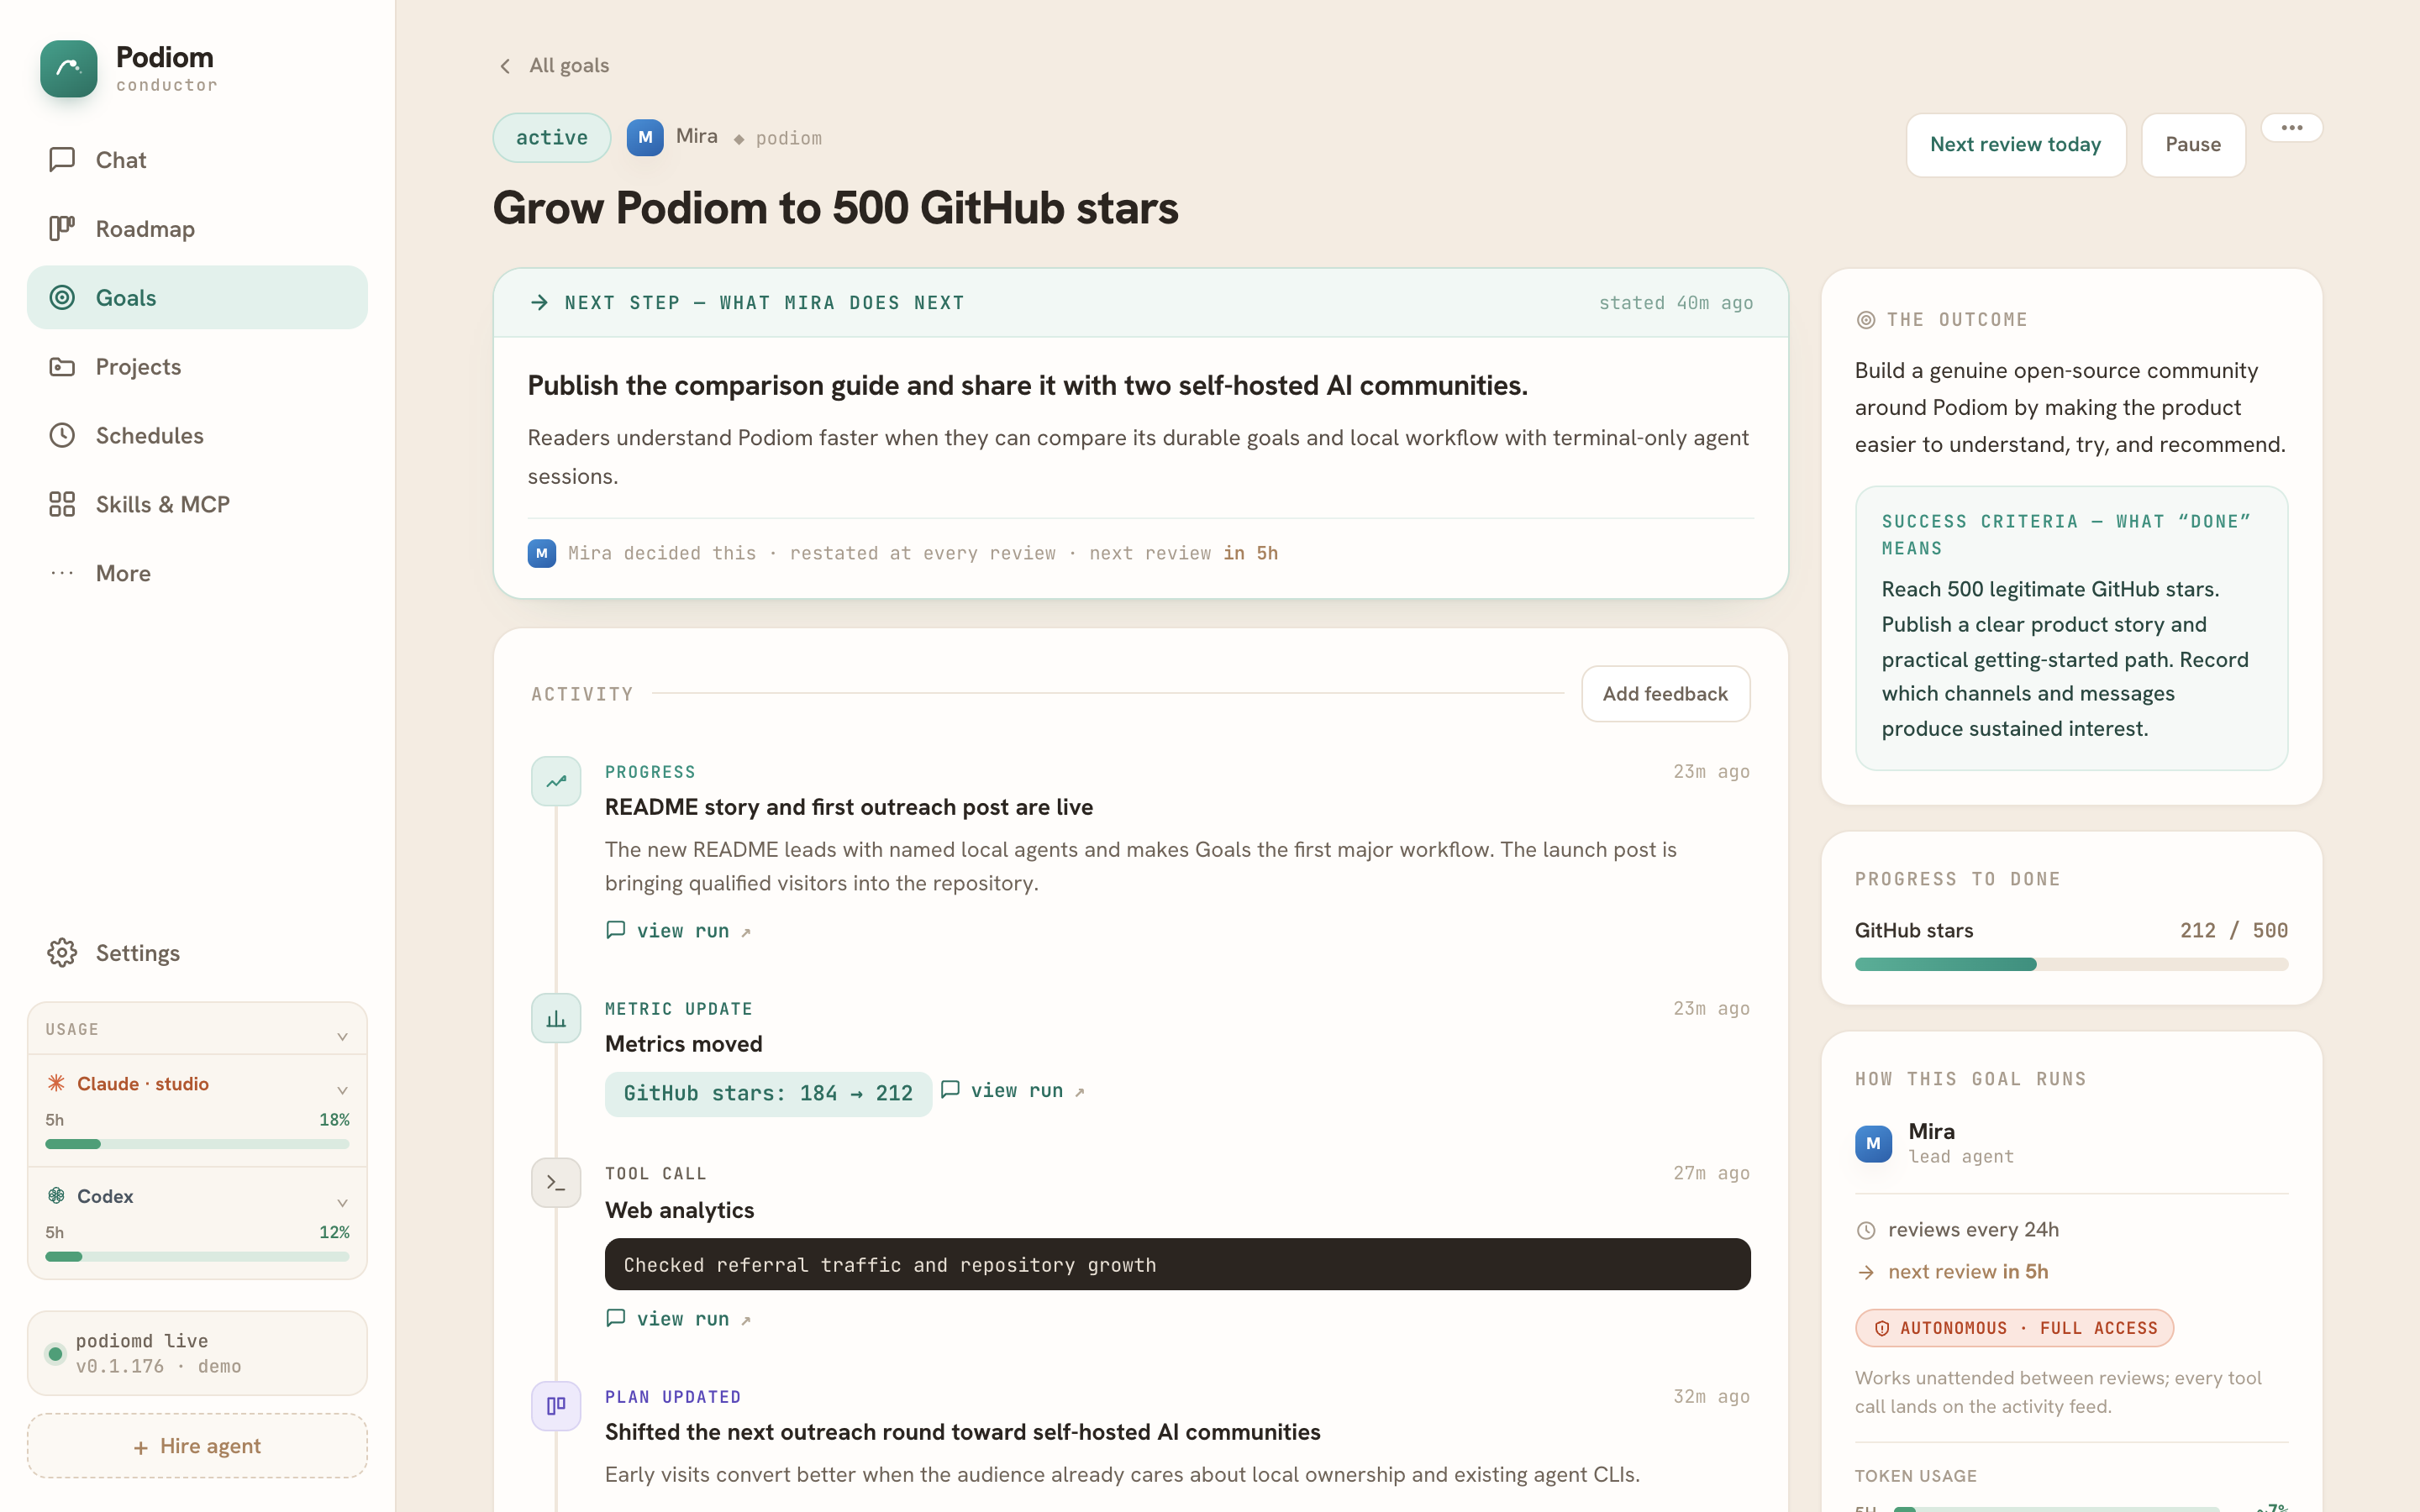The width and height of the screenshot is (2420, 1512).
Task: Click the green podiomd live status dot
Action: [55, 1354]
